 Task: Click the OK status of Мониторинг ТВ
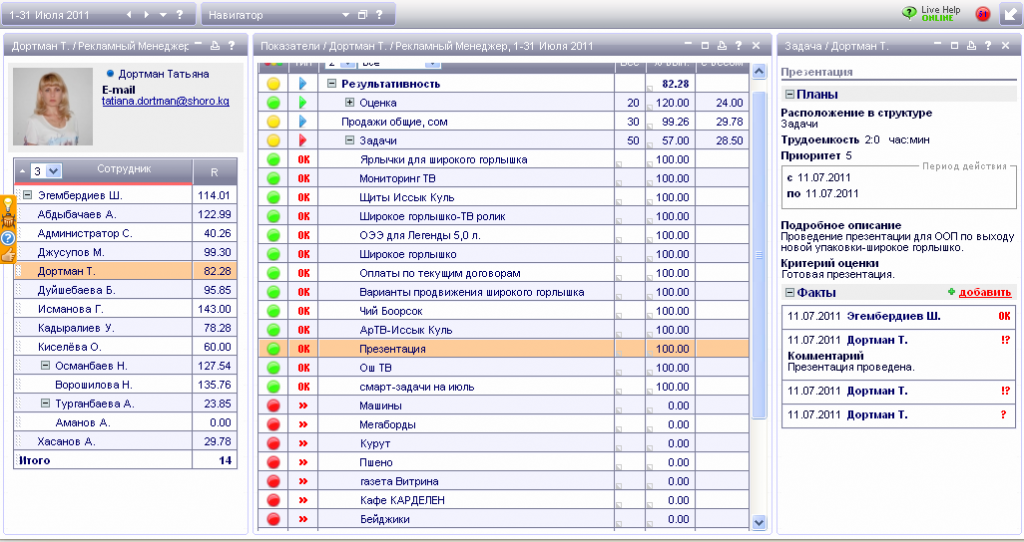pyautogui.click(x=304, y=178)
